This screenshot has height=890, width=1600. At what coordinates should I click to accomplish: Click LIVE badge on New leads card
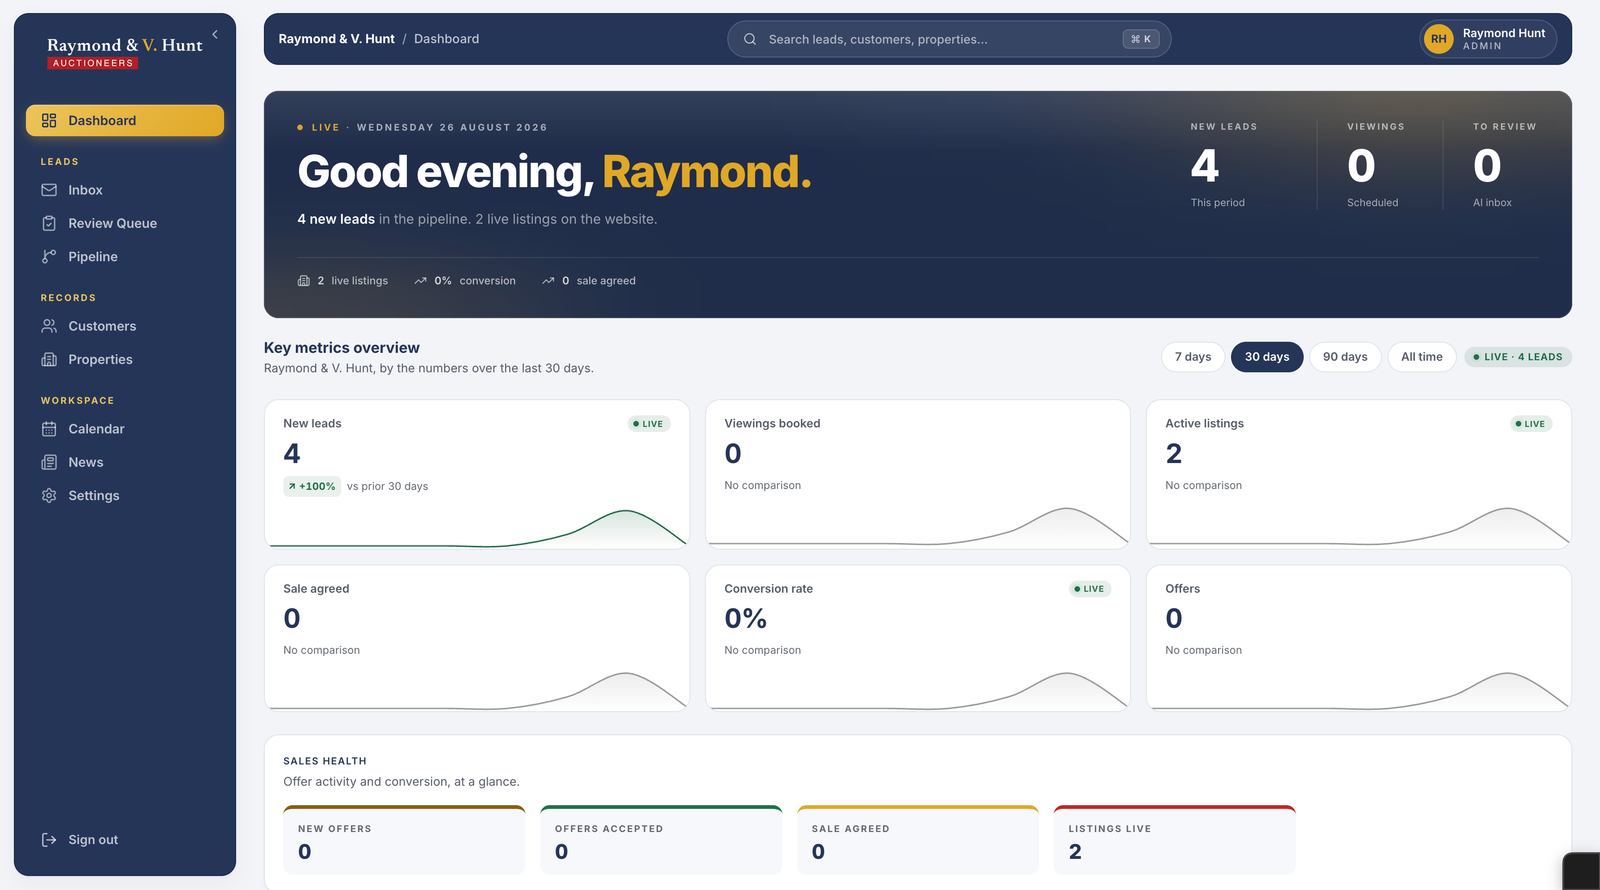tap(648, 424)
